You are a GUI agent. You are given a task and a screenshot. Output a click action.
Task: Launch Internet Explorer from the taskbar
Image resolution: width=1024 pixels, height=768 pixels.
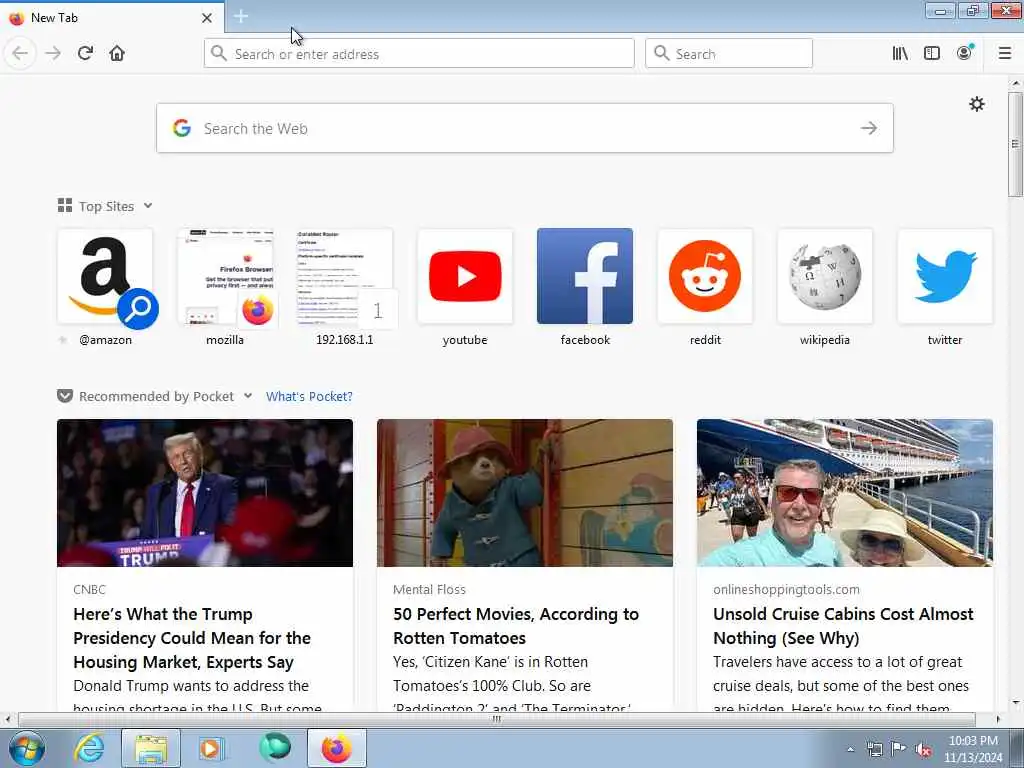89,748
